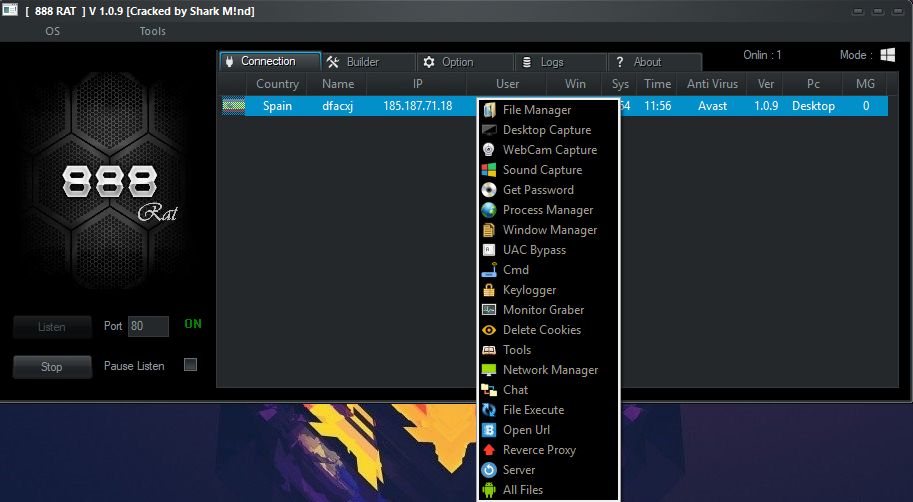The width and height of the screenshot is (913, 502).
Task: Open Process Manager via its globe icon
Action: pyautogui.click(x=489, y=210)
